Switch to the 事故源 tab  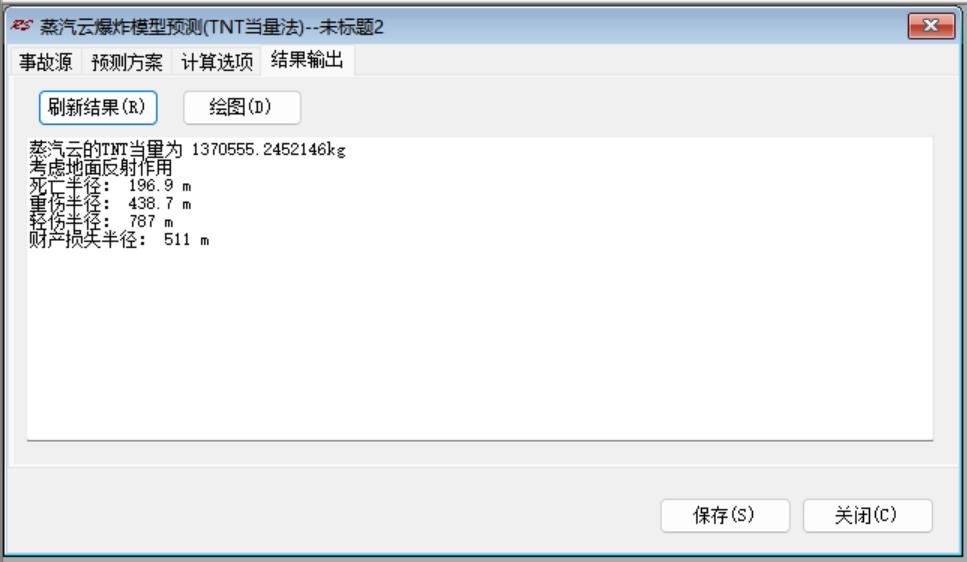[46, 62]
